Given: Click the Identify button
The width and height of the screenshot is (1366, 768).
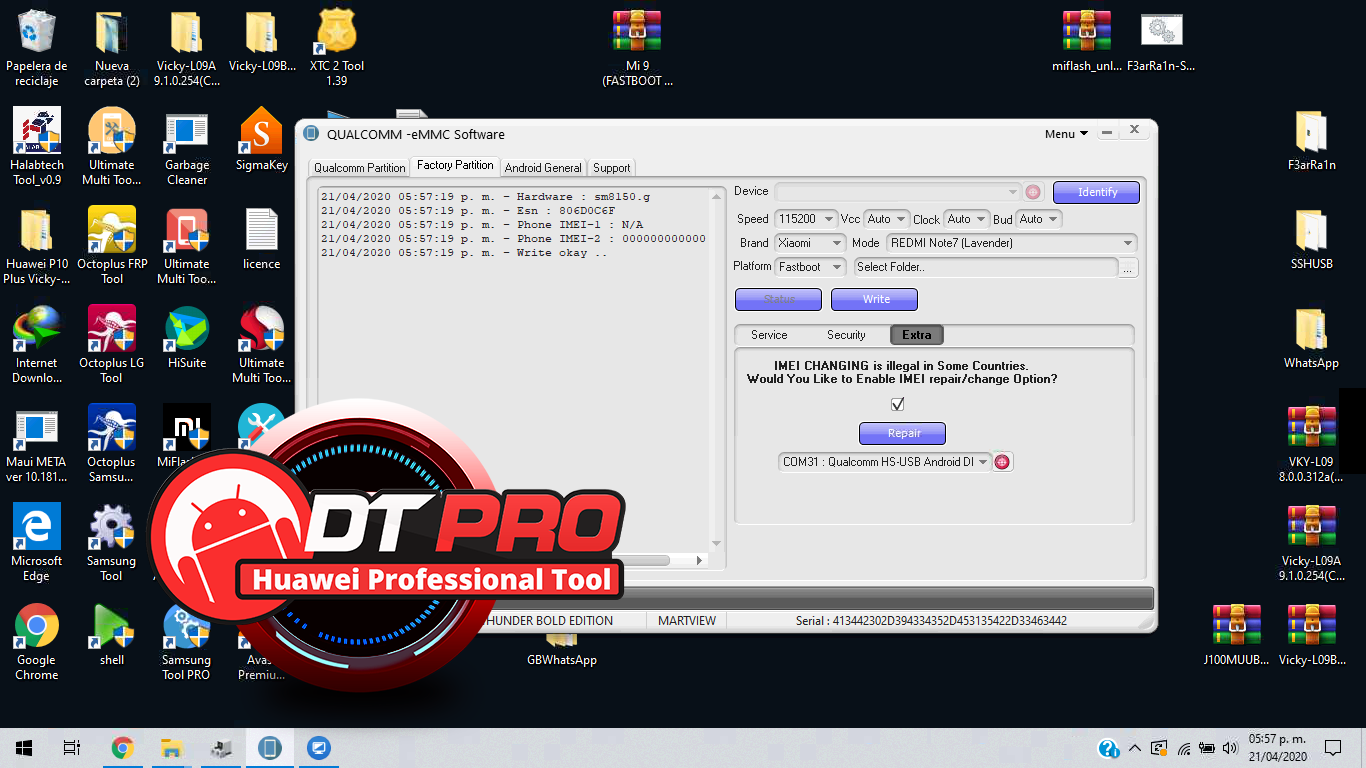Looking at the screenshot, I should [1096, 192].
